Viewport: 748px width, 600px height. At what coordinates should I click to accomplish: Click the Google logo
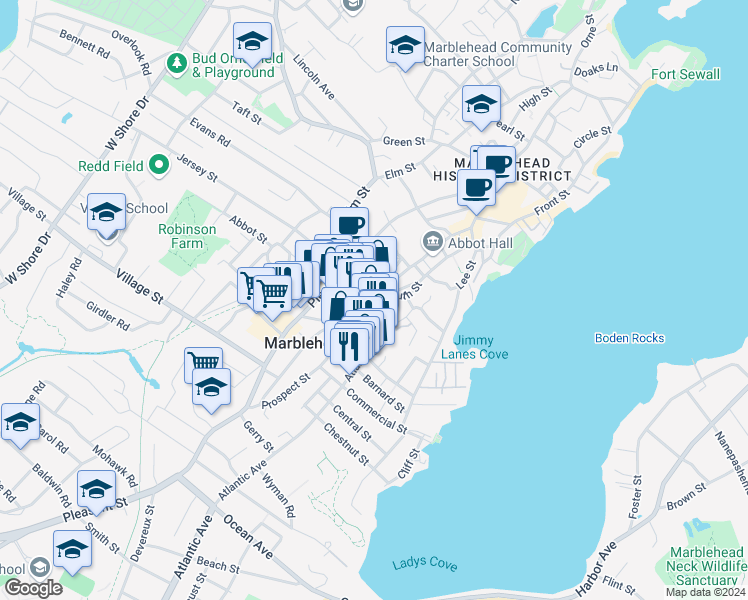(33, 588)
